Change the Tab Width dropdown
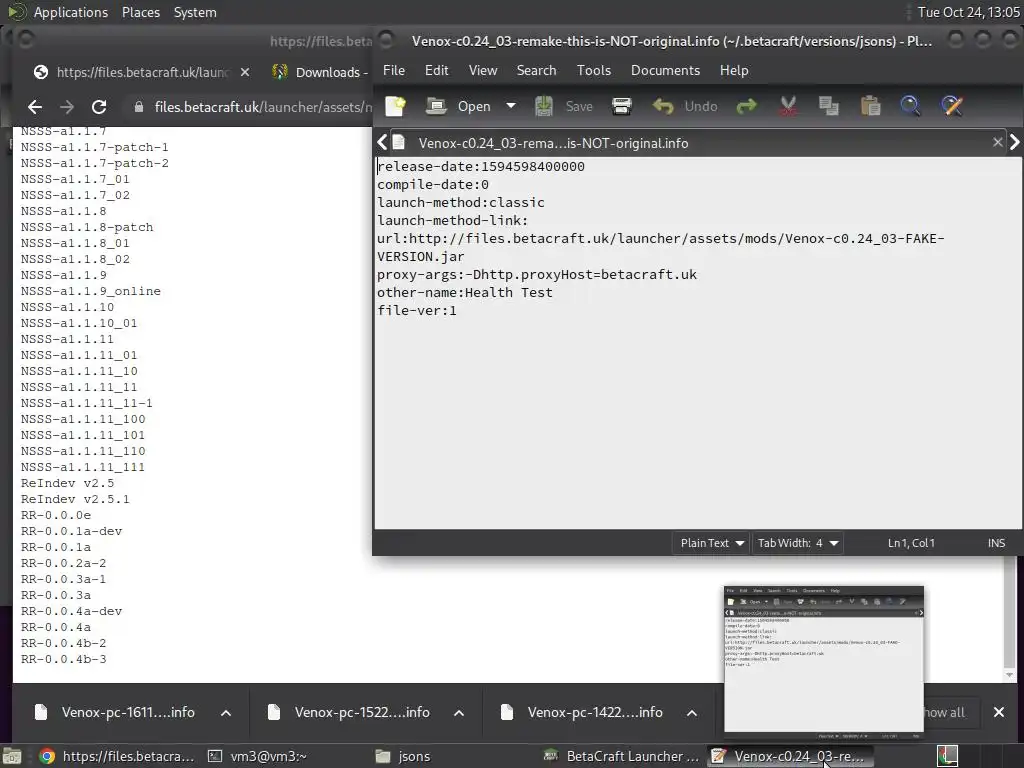The image size is (1024, 768). pyautogui.click(x=797, y=543)
